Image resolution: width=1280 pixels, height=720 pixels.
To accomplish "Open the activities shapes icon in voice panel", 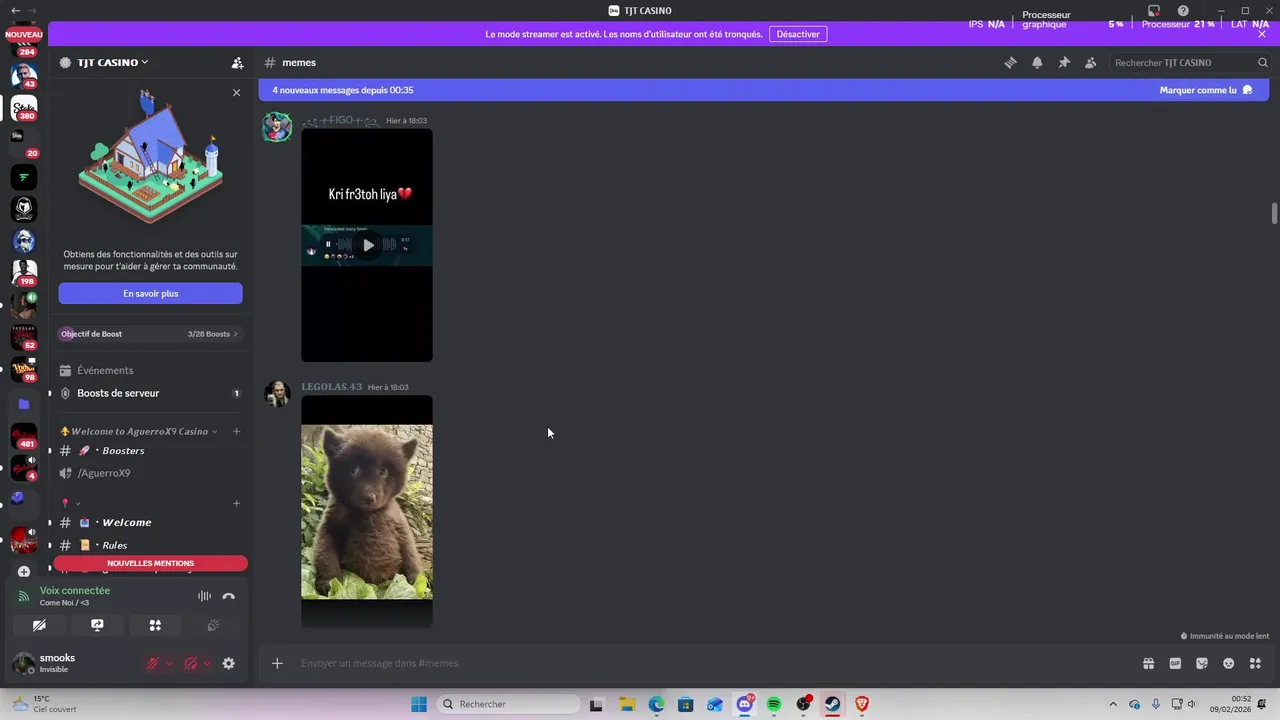I will [155, 625].
